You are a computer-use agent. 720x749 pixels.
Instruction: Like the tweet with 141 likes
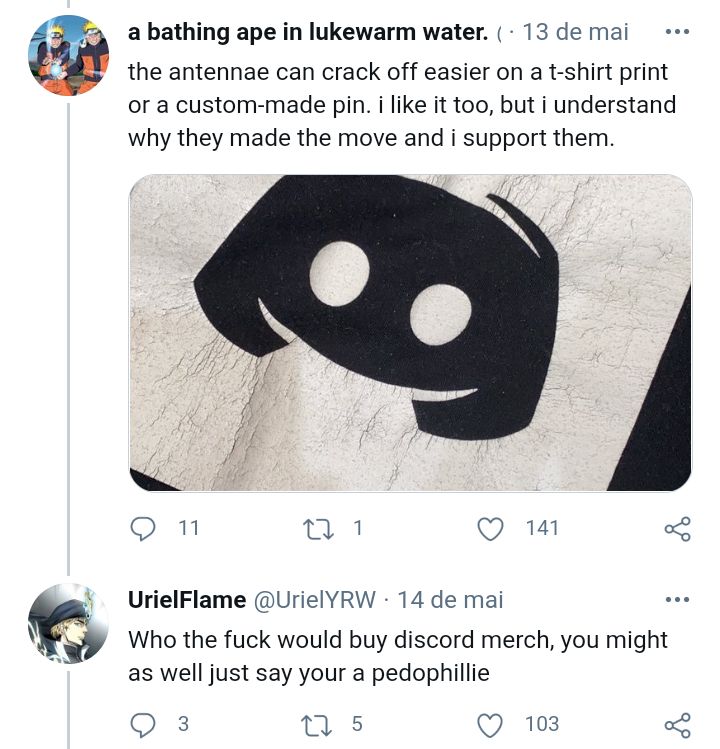[490, 528]
